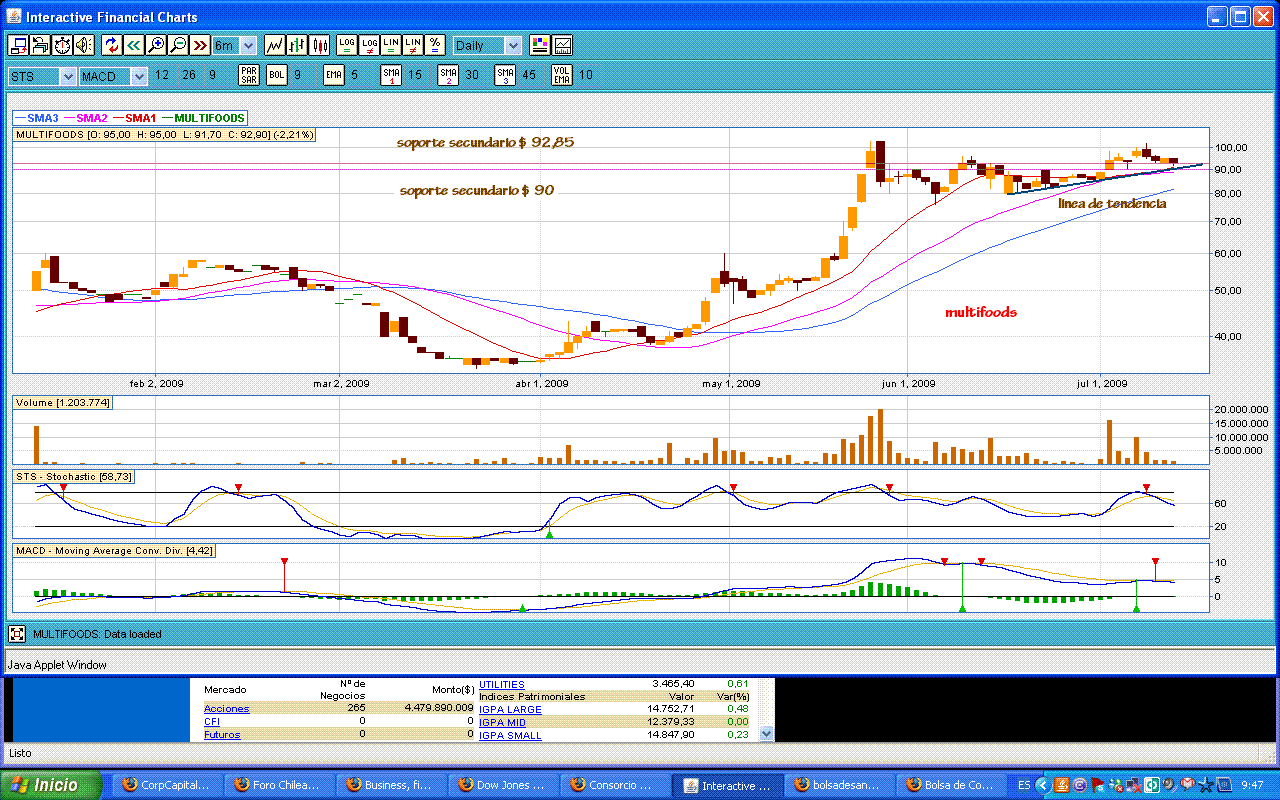
Task: Toggle the VOL EMA volume indicator
Action: (x=562, y=75)
